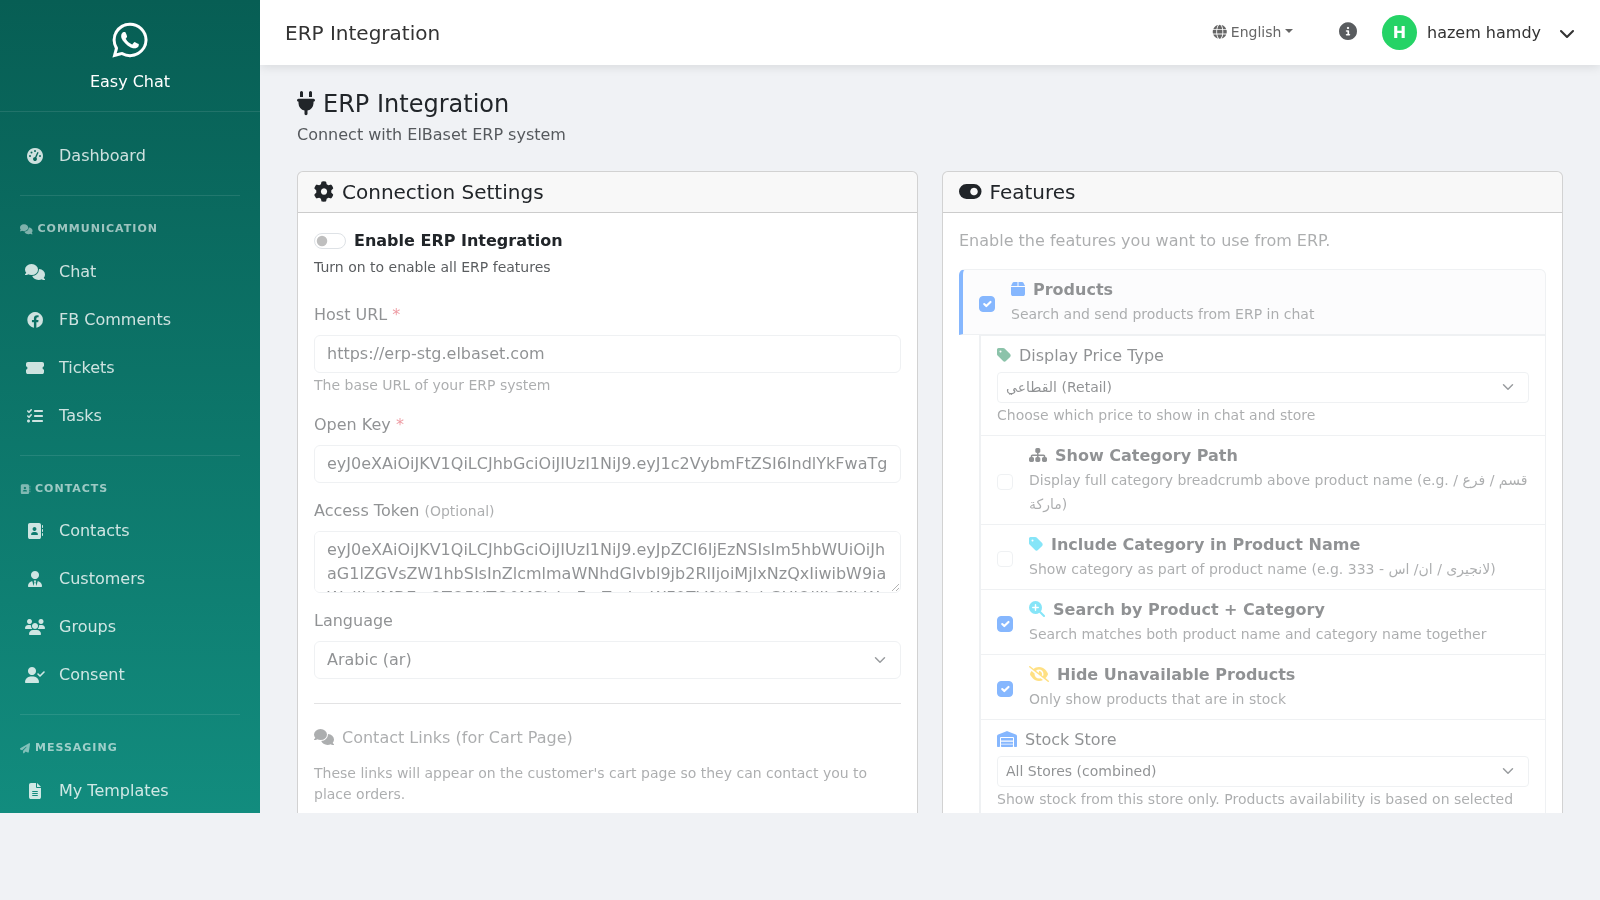This screenshot has height=900, width=1600.
Task: Open Tickets using its ticket icon
Action: click(33, 367)
